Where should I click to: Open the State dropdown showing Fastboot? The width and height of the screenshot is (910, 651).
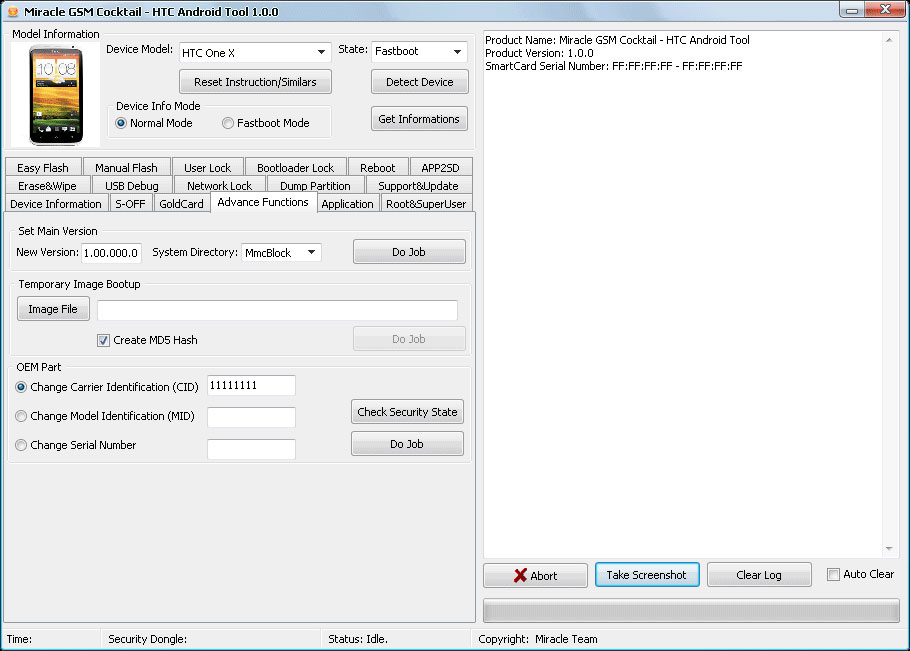pyautogui.click(x=419, y=52)
